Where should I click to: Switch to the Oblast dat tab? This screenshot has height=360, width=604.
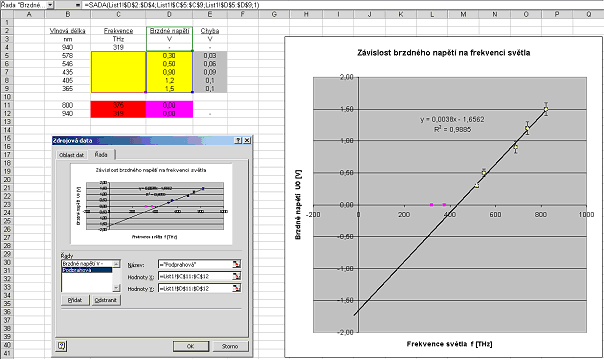(x=71, y=155)
